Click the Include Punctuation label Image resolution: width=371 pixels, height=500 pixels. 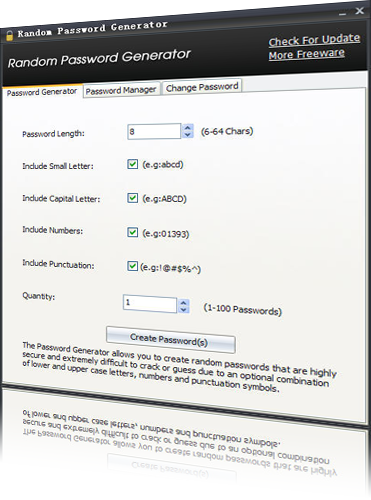[58, 265]
